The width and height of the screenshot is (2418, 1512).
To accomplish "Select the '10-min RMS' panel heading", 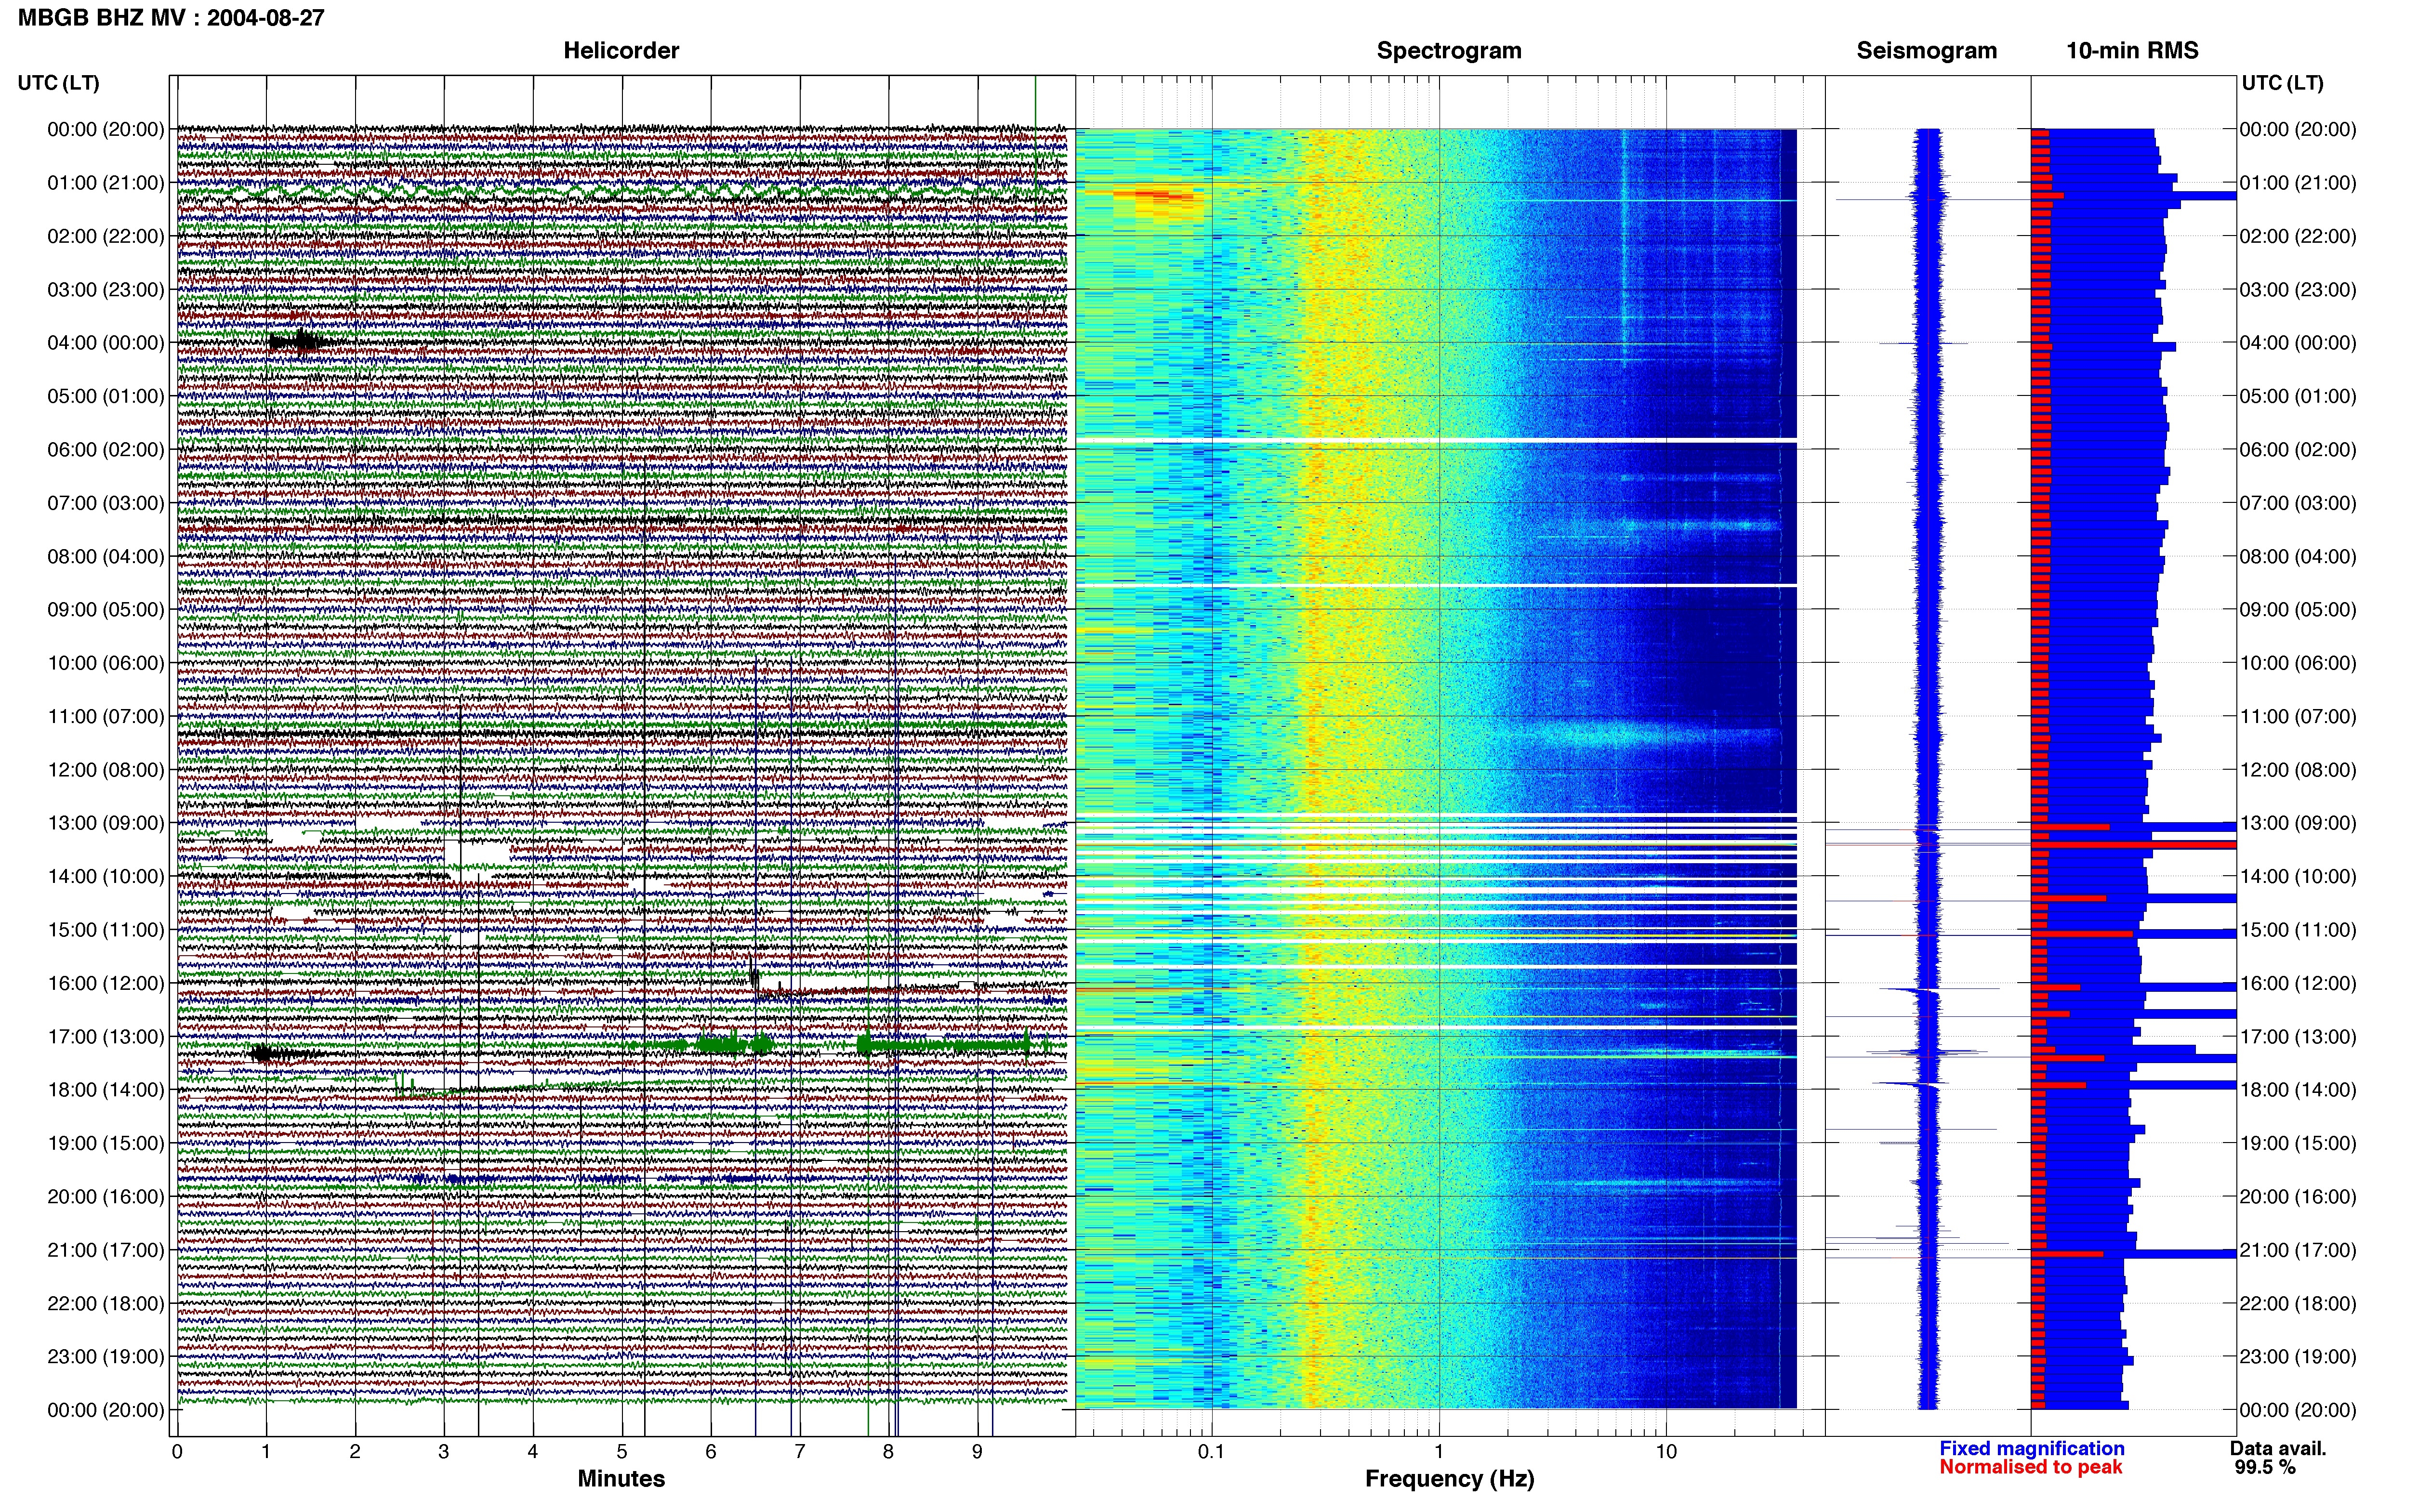I will pos(2132,50).
